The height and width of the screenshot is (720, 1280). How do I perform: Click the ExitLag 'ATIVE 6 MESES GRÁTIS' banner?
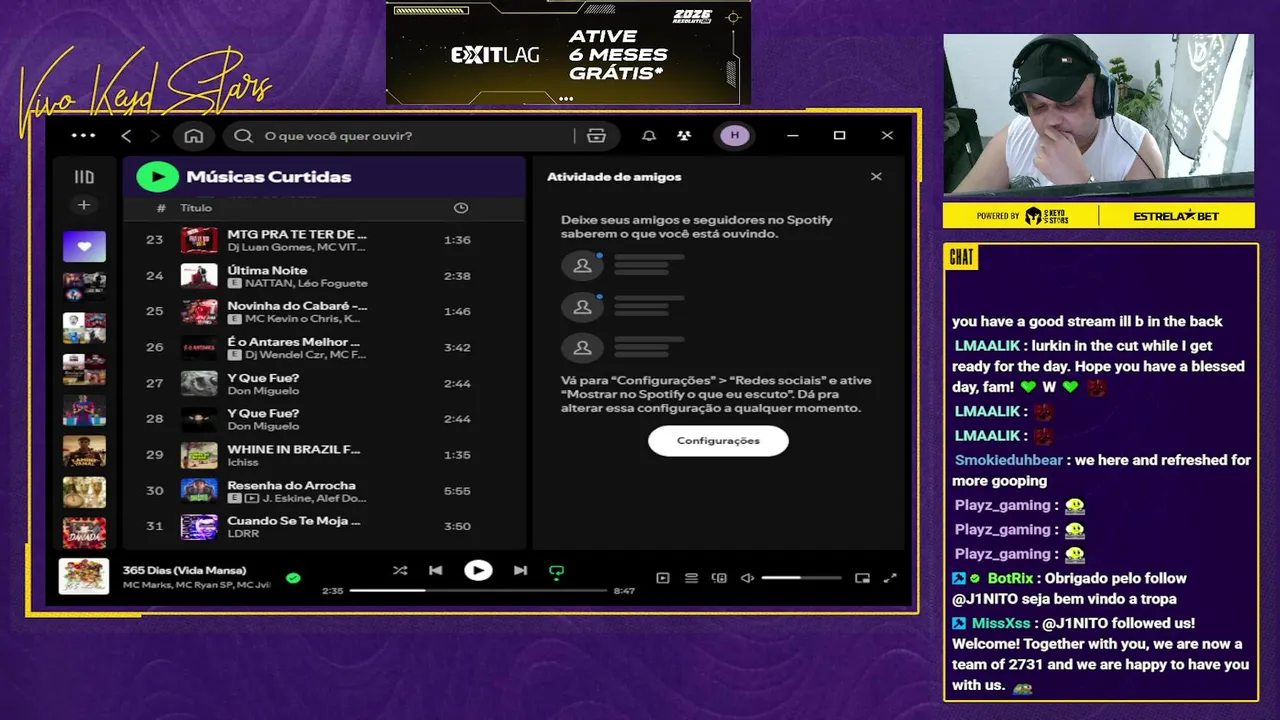568,52
